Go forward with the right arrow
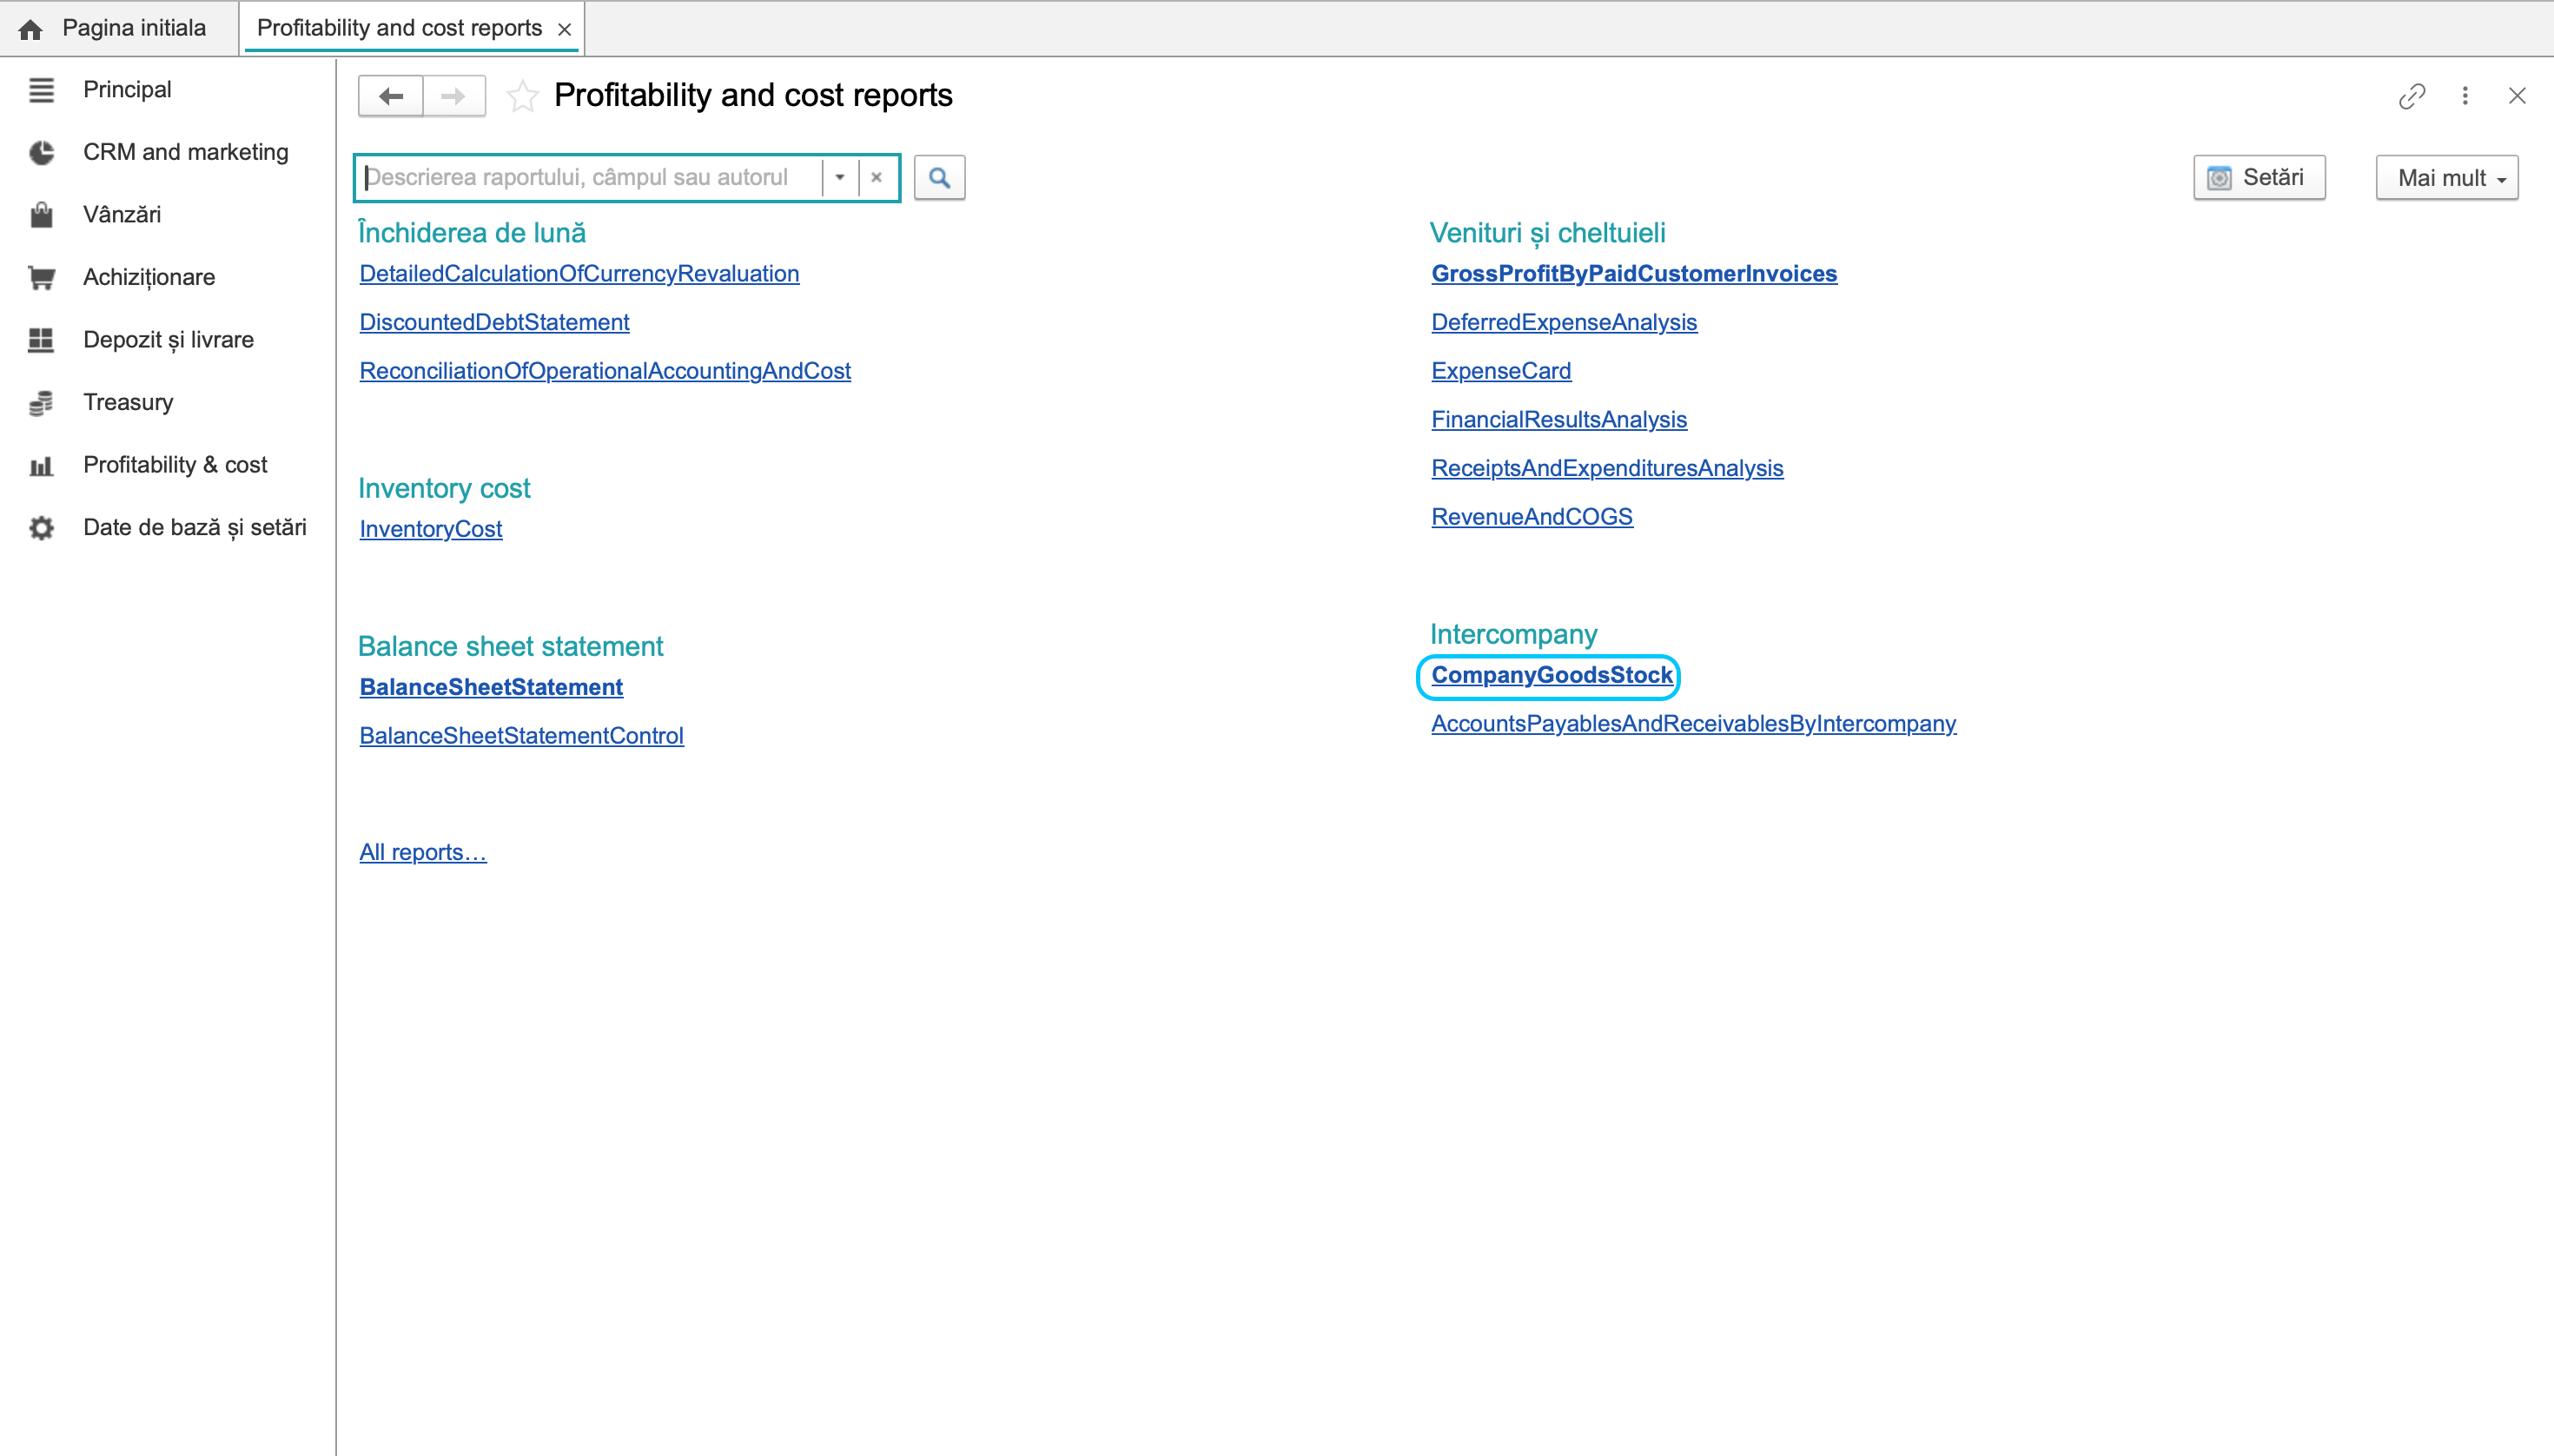Image resolution: width=2554 pixels, height=1456 pixels. pyautogui.click(x=454, y=96)
